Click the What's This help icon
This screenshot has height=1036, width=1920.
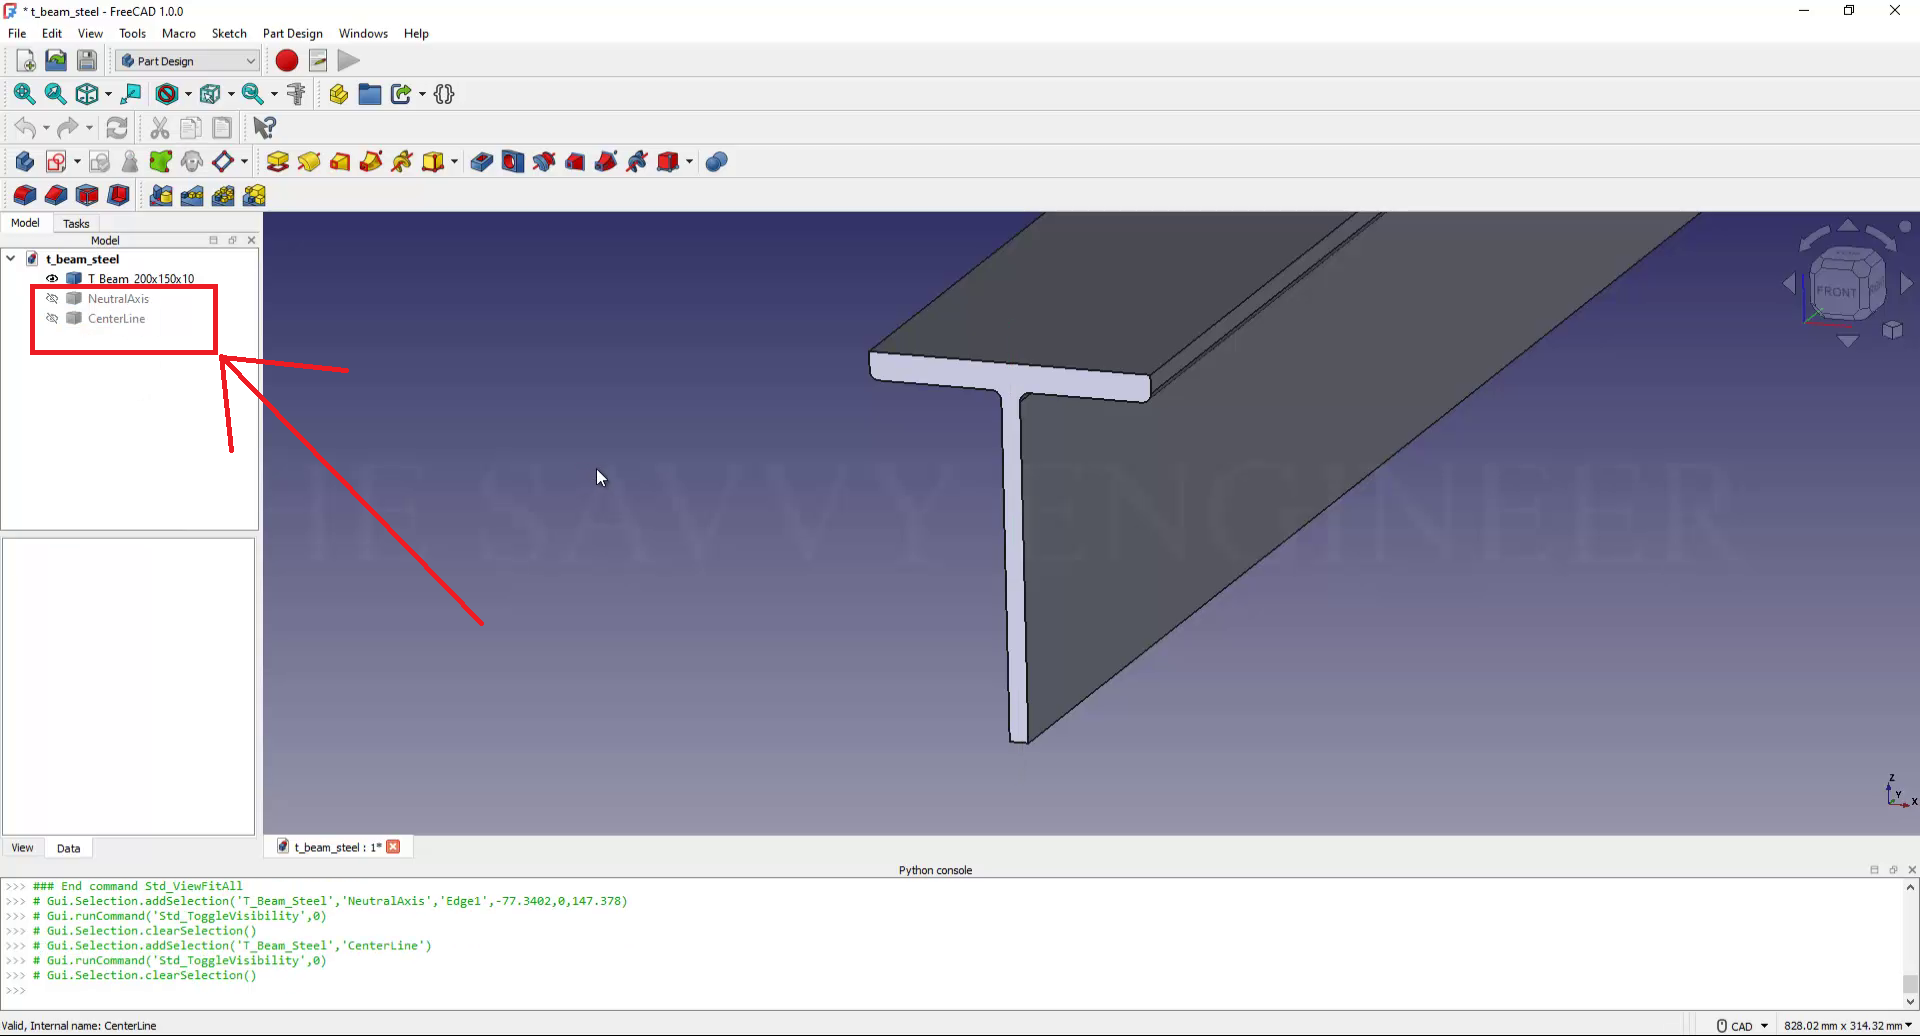click(264, 128)
